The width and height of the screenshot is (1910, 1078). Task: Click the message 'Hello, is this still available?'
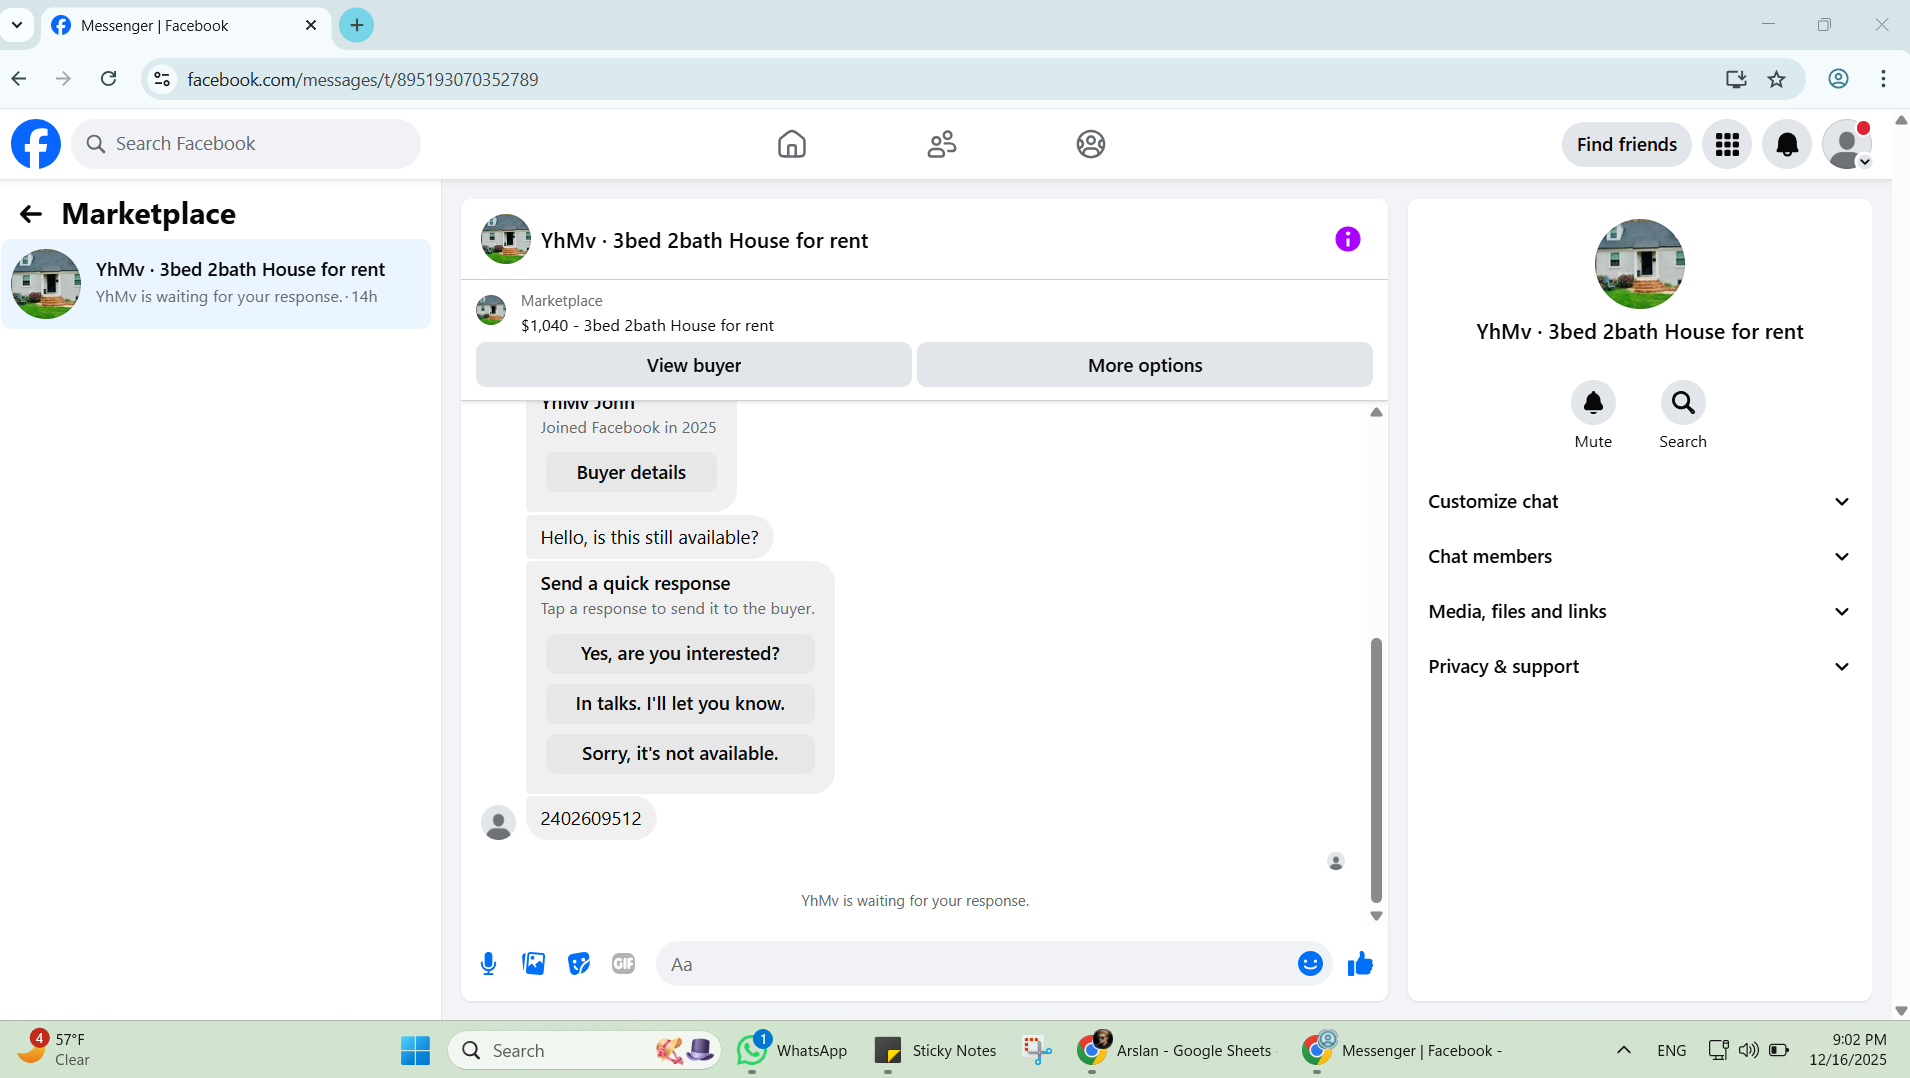click(649, 538)
